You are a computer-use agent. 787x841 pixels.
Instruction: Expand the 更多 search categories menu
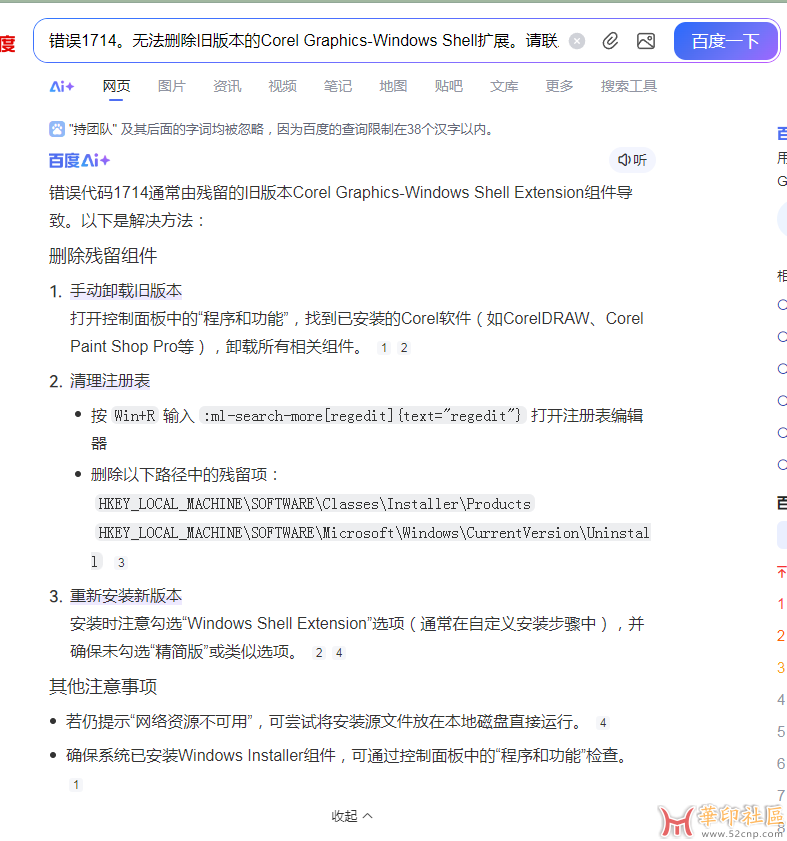(559, 87)
